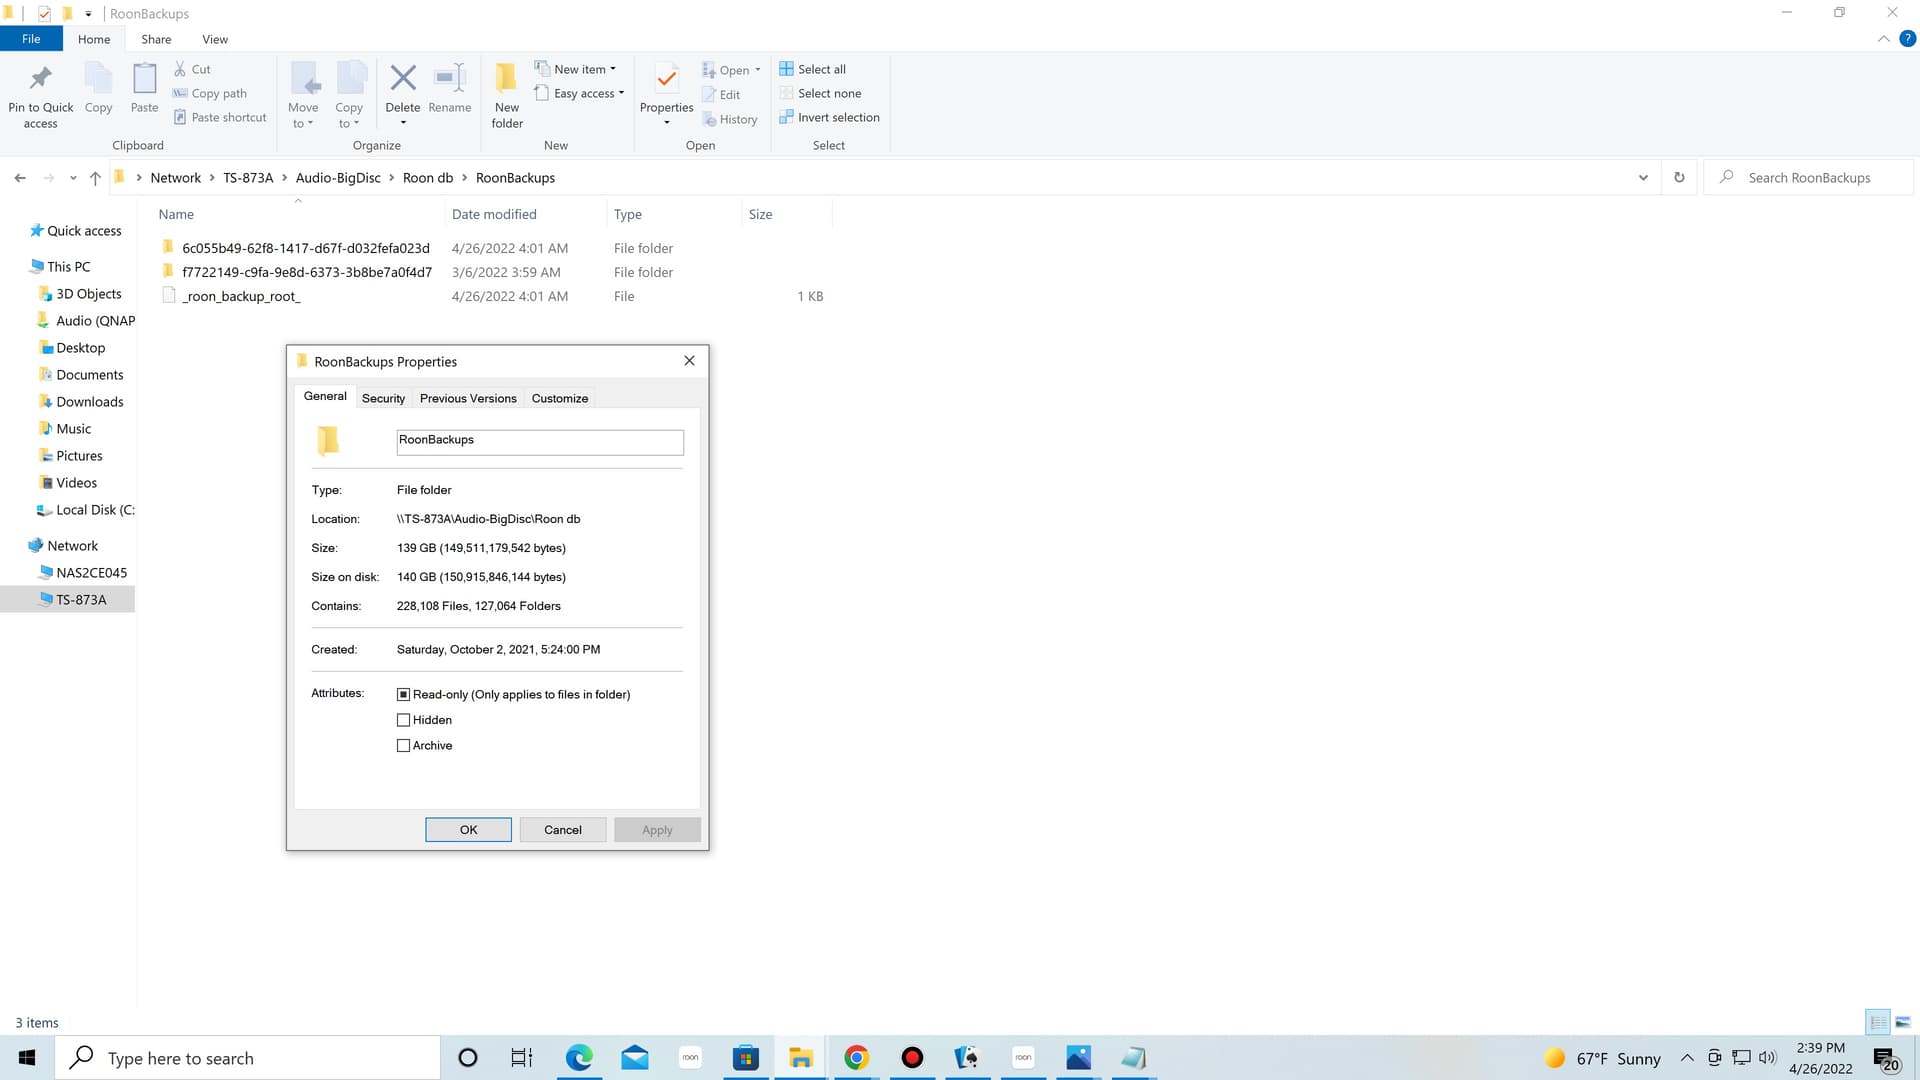Collapse the ribbon with chevron
The height and width of the screenshot is (1080, 1920).
1883,39
